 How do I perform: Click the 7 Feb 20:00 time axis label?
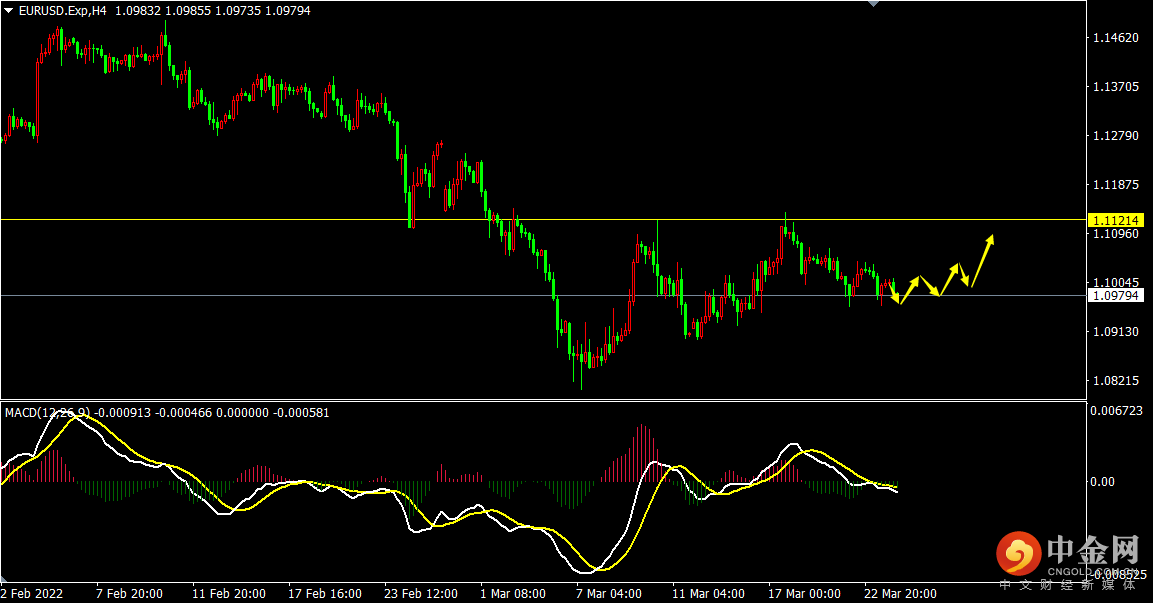[x=129, y=593]
